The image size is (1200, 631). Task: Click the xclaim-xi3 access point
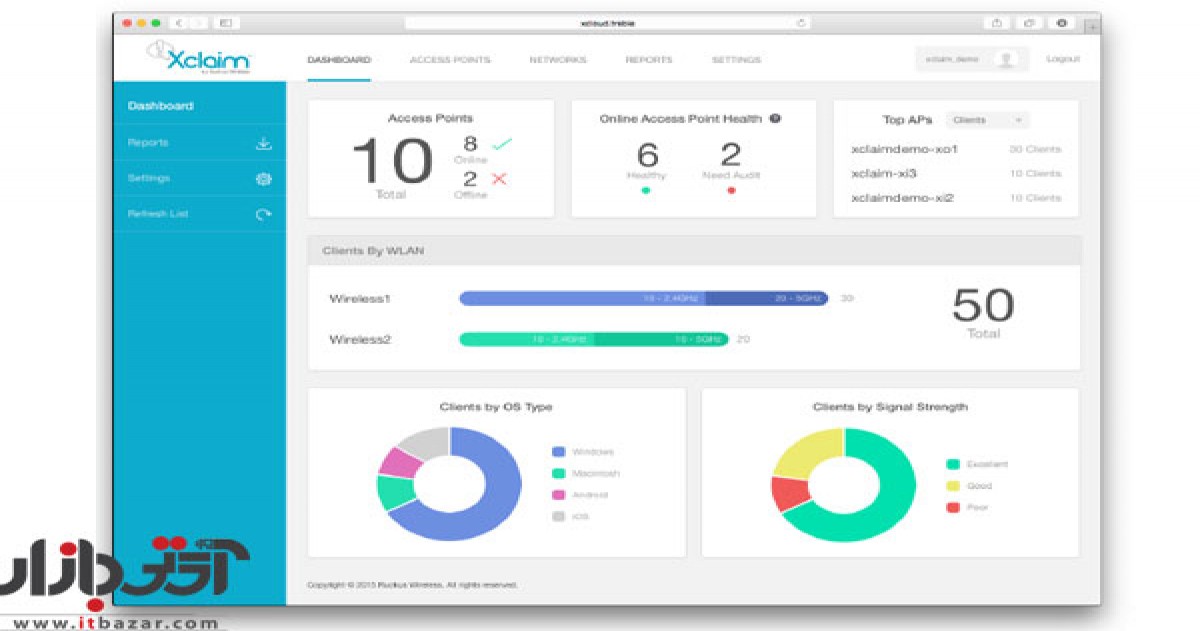[x=884, y=173]
